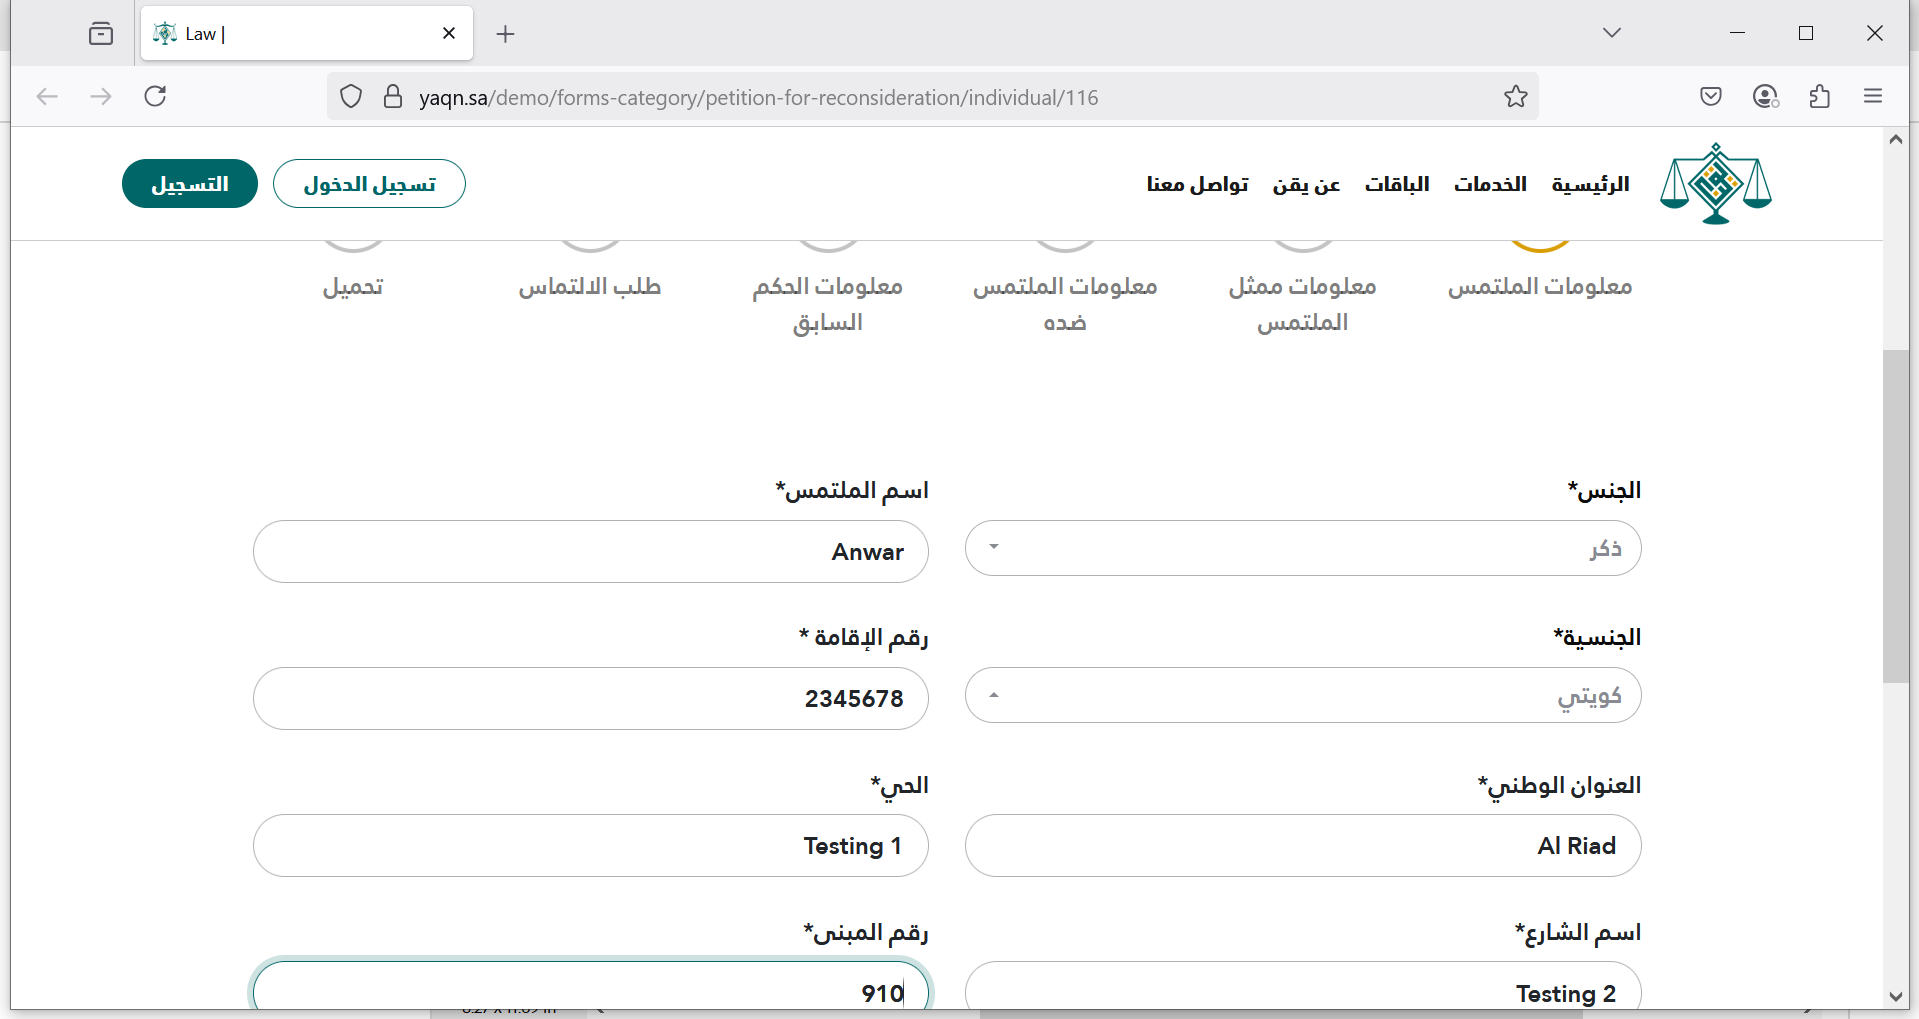
Task: Open the Firefox extensions icon
Action: point(1819,97)
